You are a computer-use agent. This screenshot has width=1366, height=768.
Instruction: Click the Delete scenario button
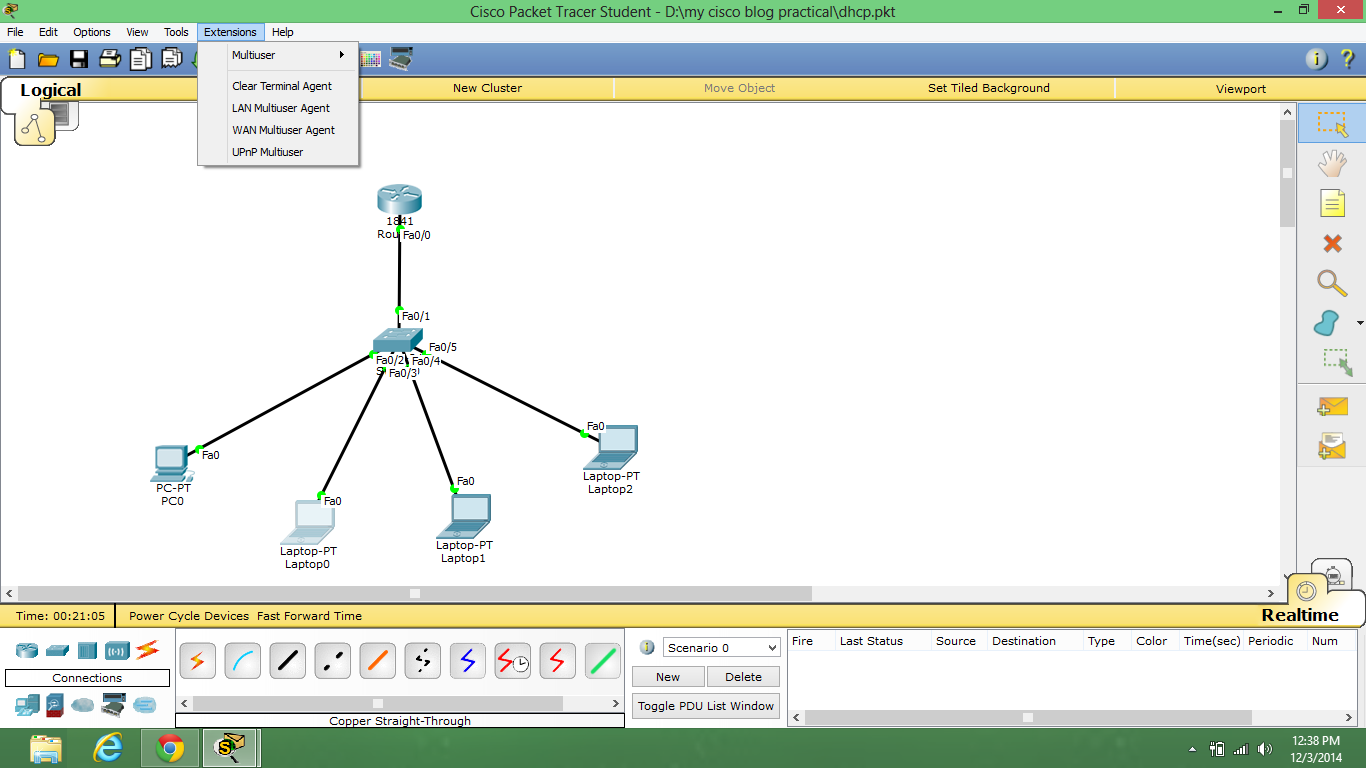(x=743, y=677)
